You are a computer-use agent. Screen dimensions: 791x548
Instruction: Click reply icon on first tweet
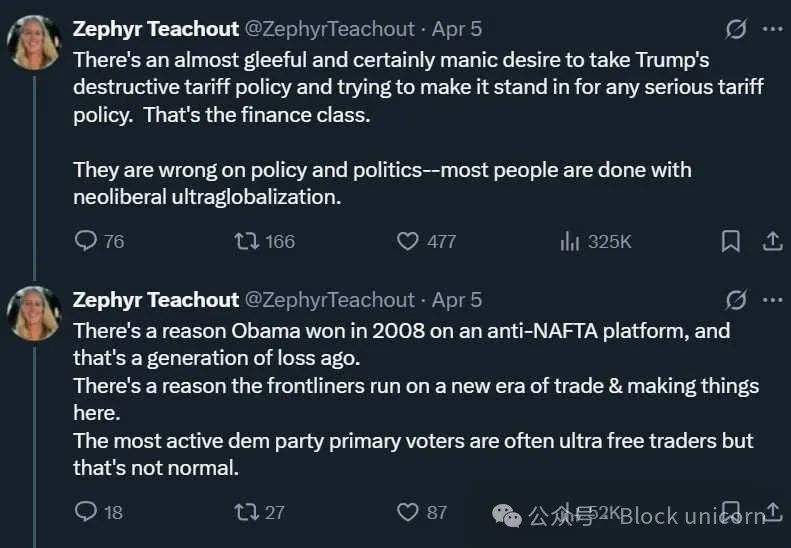pyautogui.click(x=88, y=241)
